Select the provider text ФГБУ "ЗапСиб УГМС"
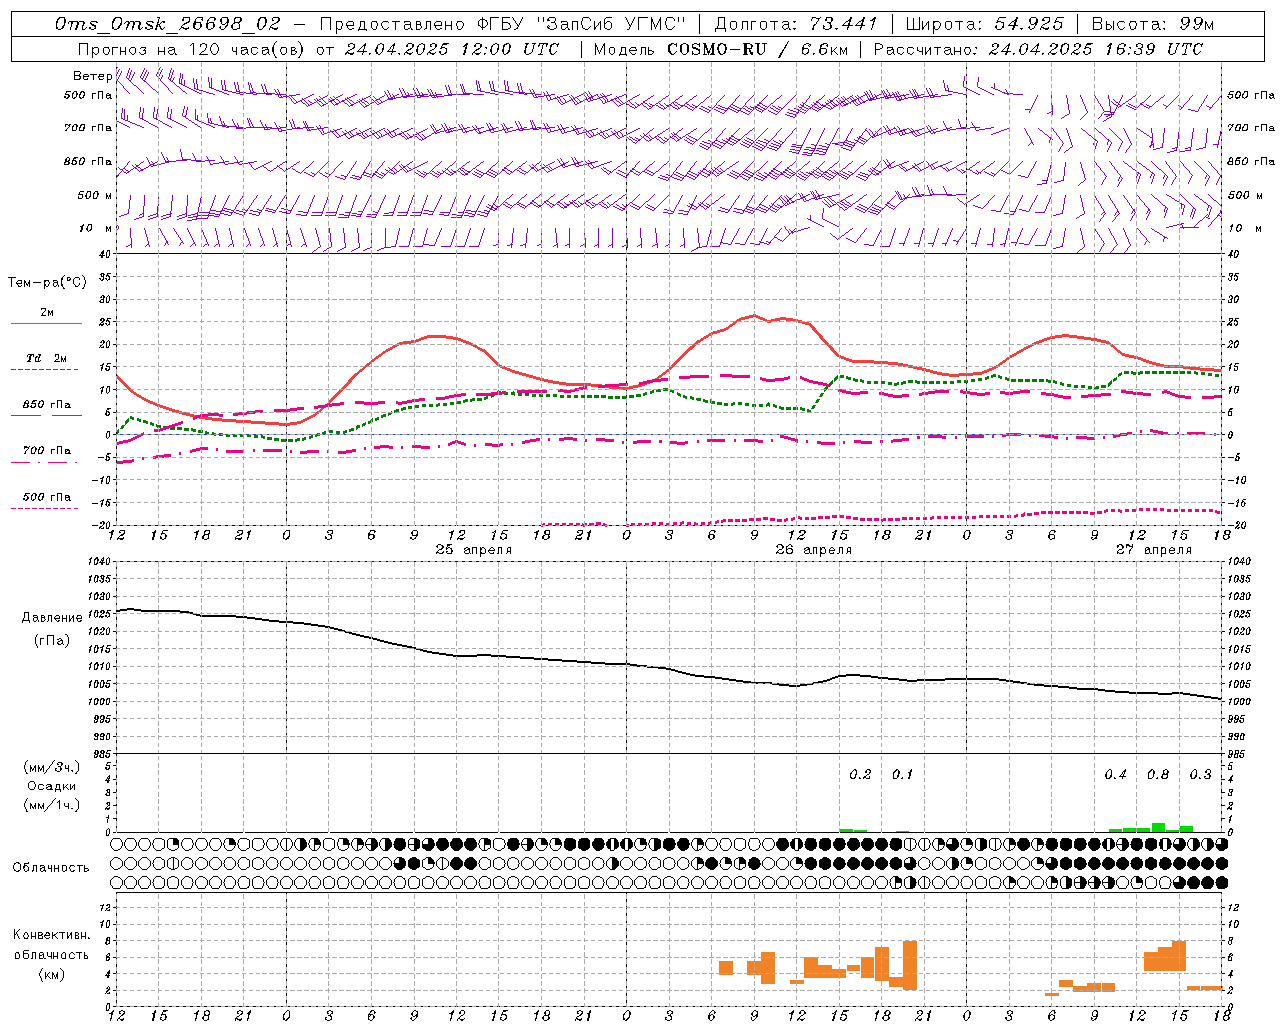Screen dimensions: 1280x1024 [x=581, y=24]
